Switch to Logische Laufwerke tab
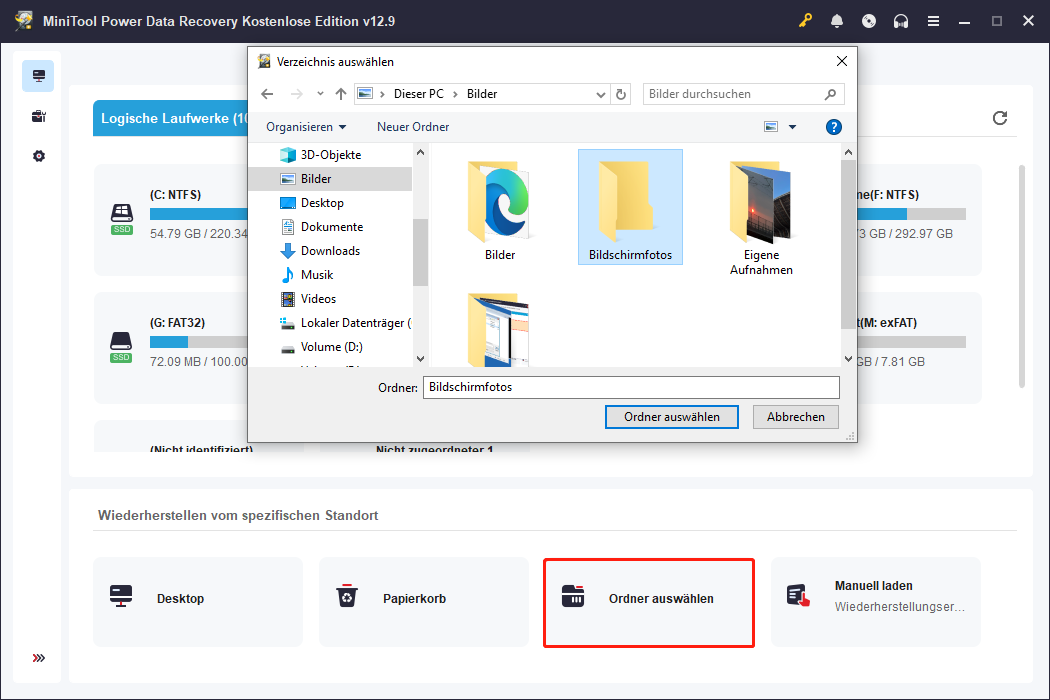This screenshot has height=700, width=1050. tap(170, 119)
